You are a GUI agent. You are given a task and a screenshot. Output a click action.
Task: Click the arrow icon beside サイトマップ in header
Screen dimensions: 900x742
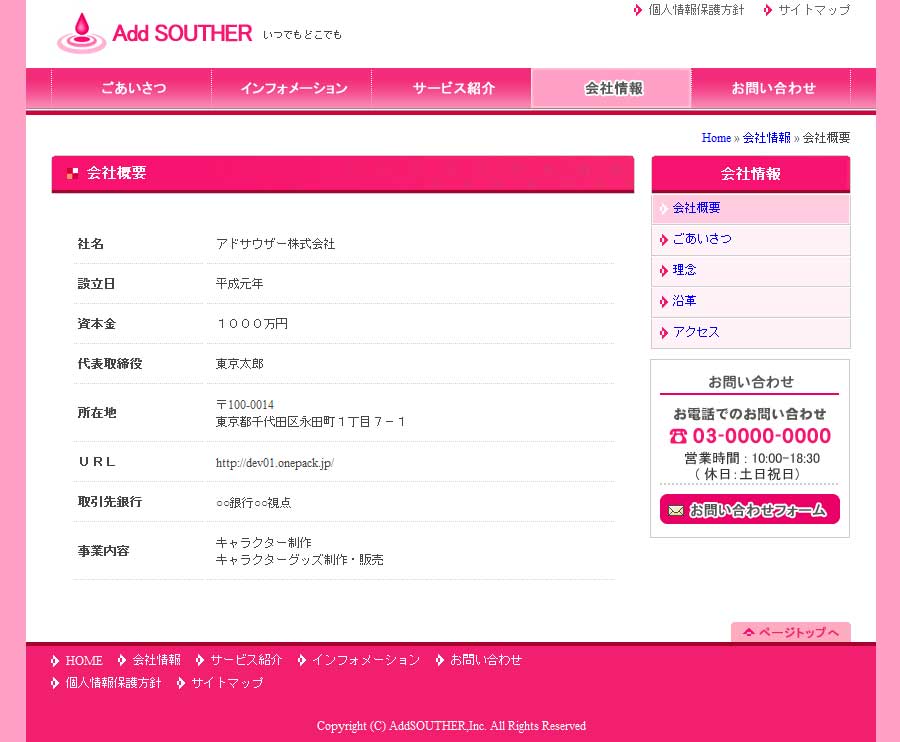click(768, 10)
